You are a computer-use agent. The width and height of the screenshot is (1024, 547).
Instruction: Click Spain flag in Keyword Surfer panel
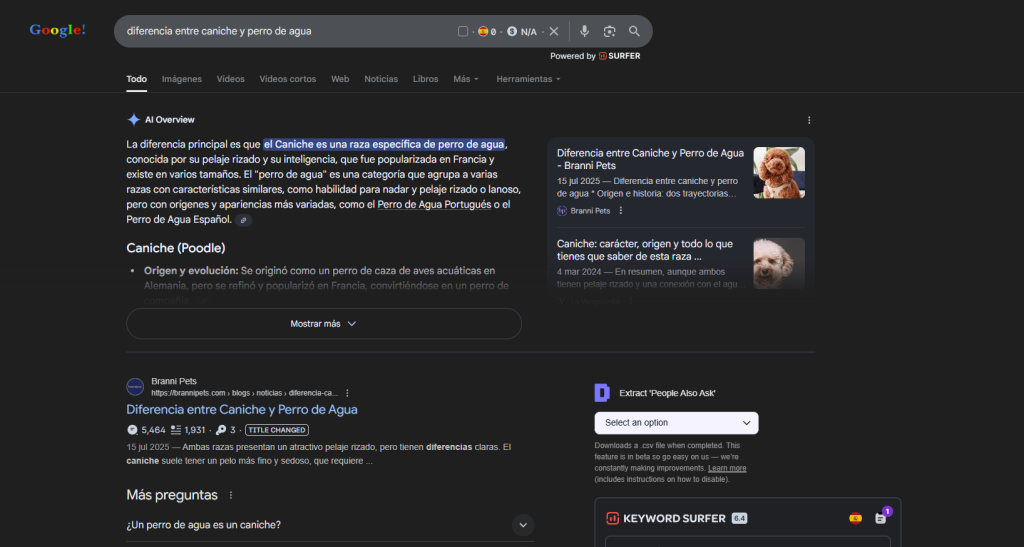856,518
